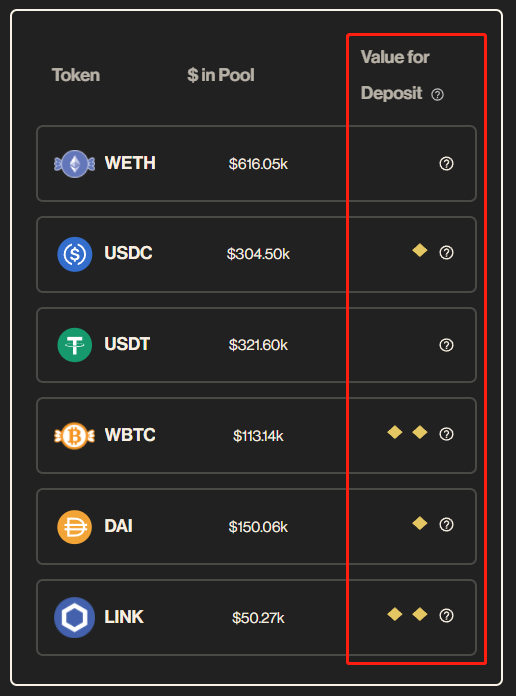Open the help icon in WETH row
This screenshot has width=516, height=696.
(x=446, y=164)
